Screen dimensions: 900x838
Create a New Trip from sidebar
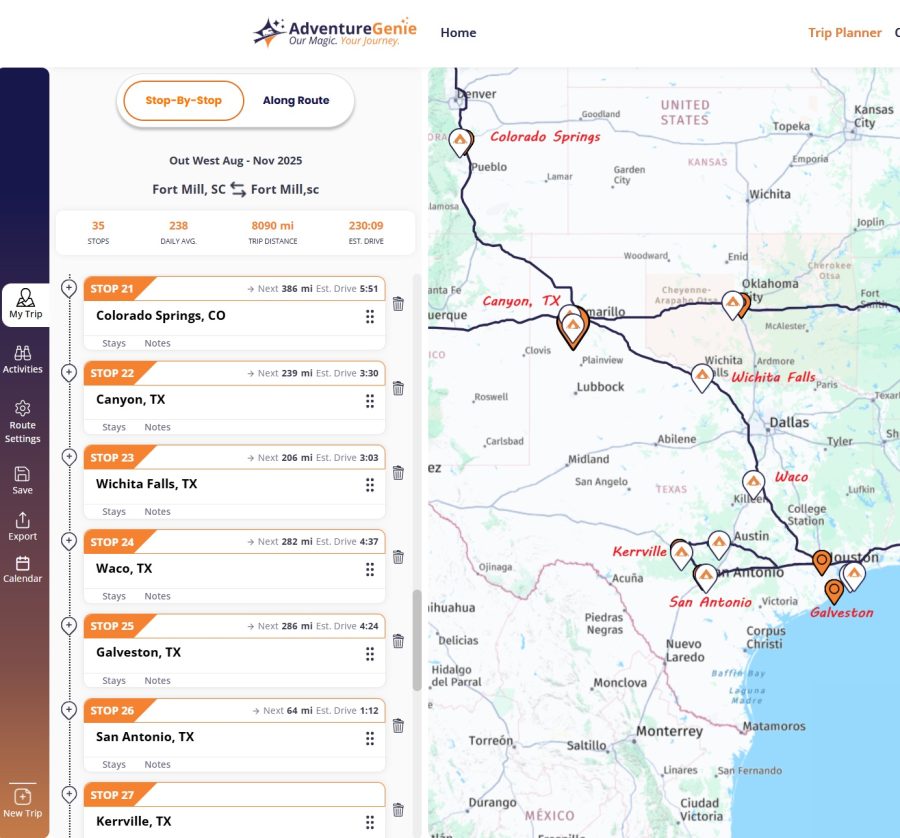click(x=22, y=801)
